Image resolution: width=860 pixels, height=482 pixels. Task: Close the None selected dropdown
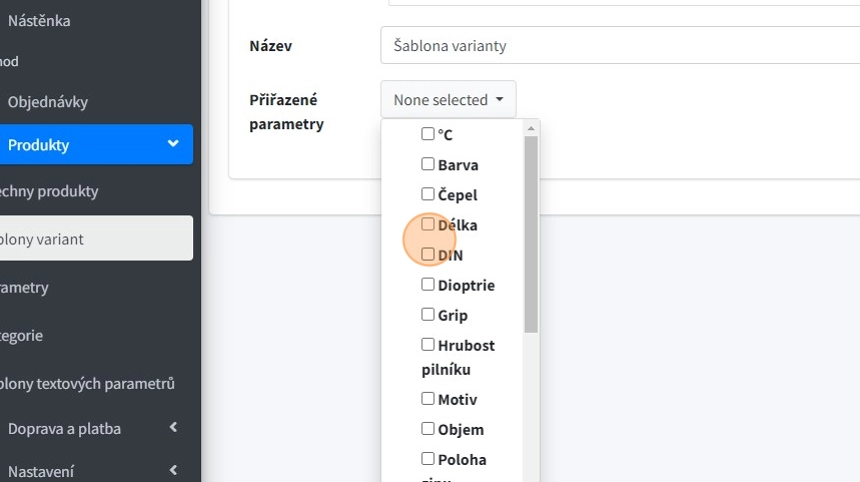point(448,100)
